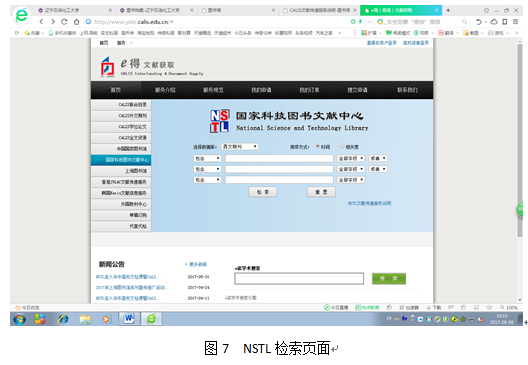Reload the page with the refresh icon
This screenshot has height=365, width=528.
[64, 22]
